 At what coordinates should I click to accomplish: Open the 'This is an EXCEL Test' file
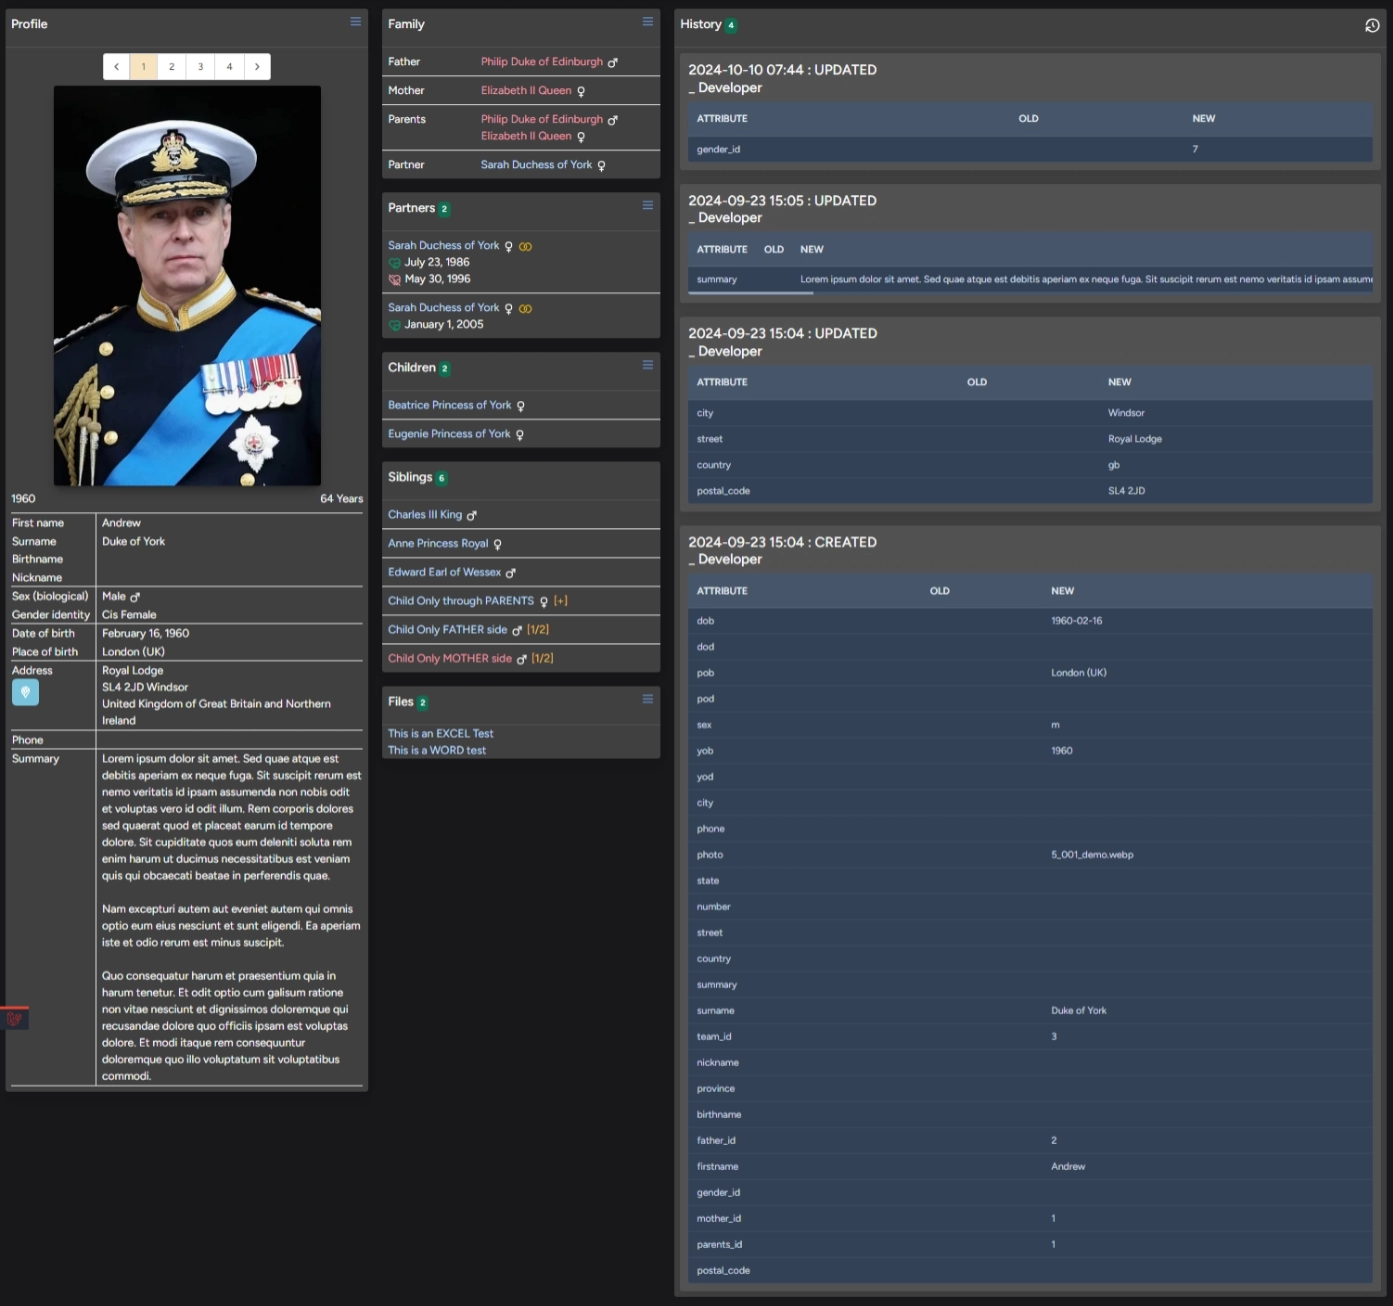coord(440,734)
